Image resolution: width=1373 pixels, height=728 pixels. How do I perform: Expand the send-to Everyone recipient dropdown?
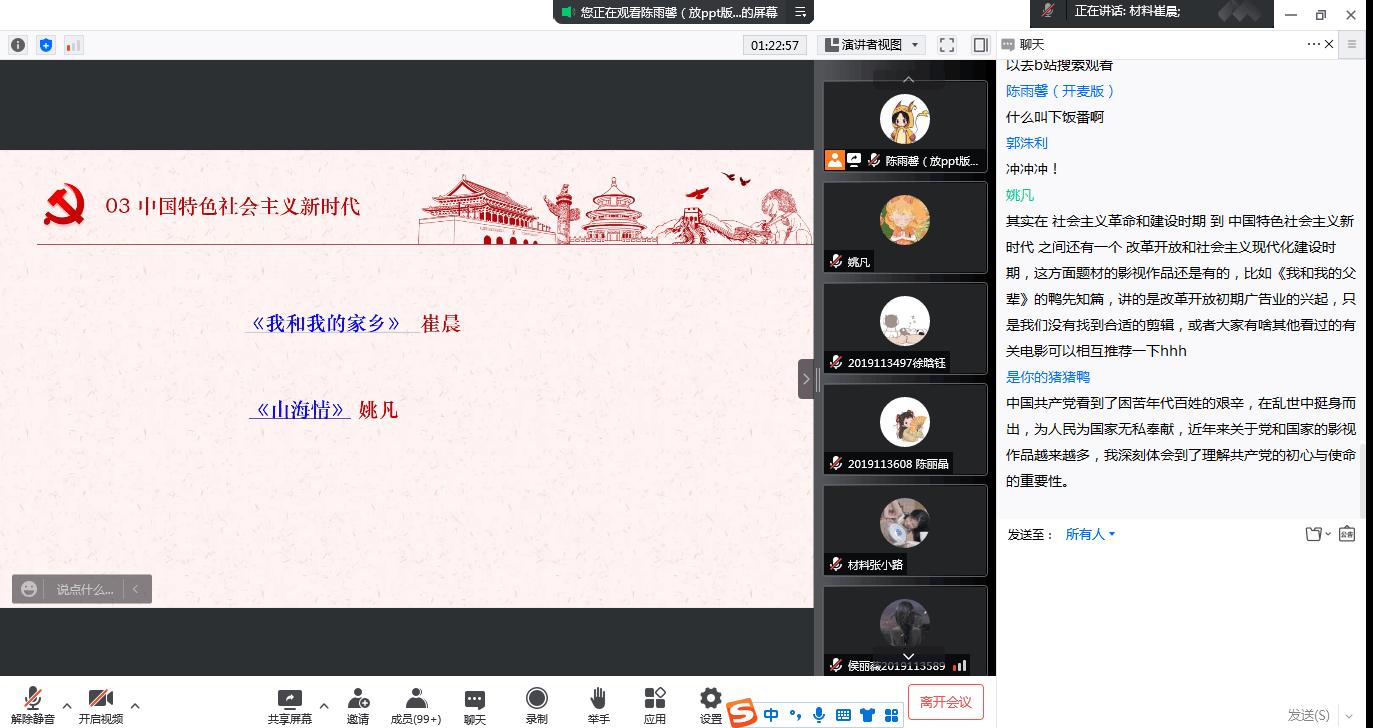coord(1090,535)
